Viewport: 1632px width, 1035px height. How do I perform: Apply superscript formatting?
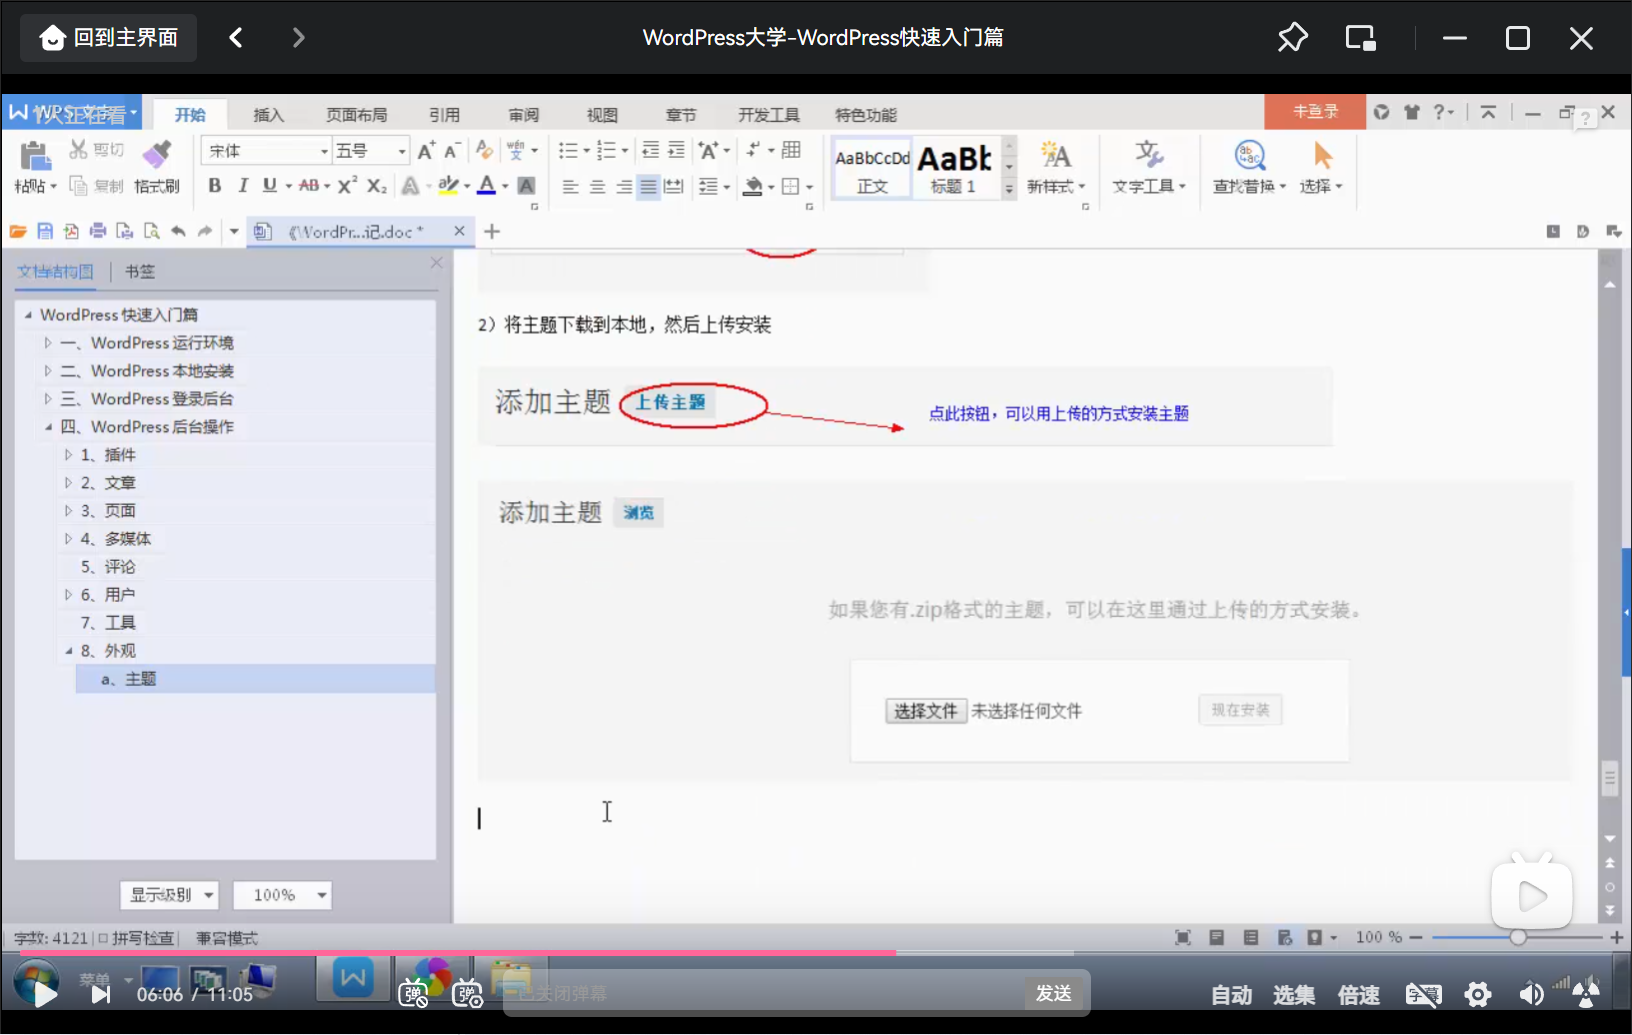tap(347, 185)
